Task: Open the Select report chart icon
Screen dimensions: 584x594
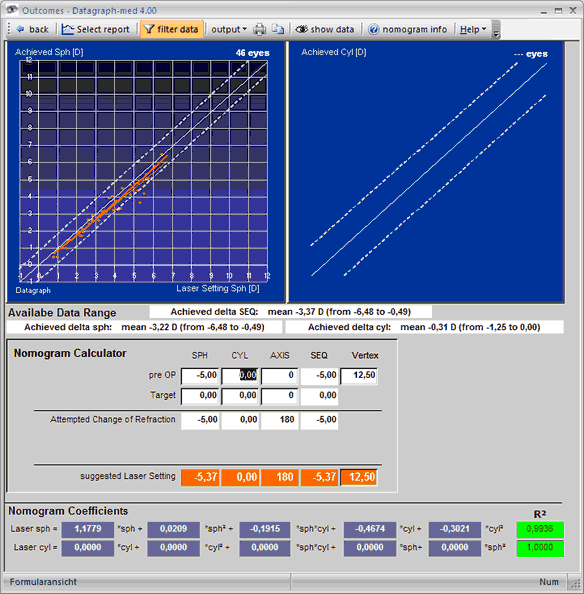Action: [x=67, y=29]
